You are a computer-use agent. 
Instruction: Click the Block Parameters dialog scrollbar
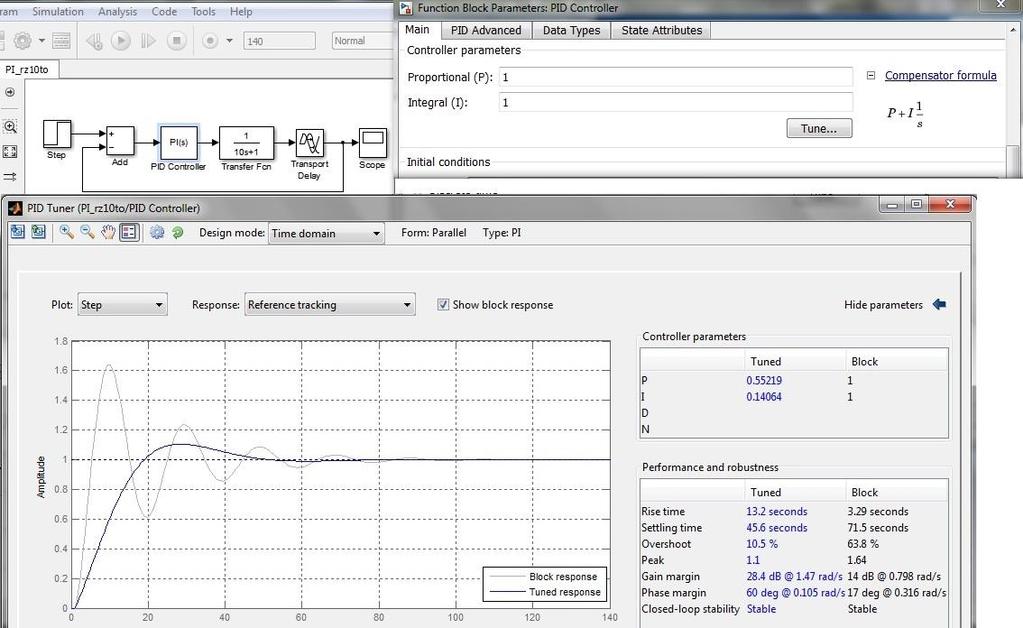pos(1013,160)
